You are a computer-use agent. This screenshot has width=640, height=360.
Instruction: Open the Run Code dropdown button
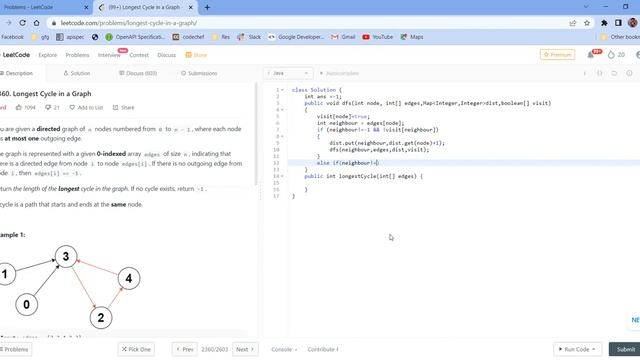[577, 349]
